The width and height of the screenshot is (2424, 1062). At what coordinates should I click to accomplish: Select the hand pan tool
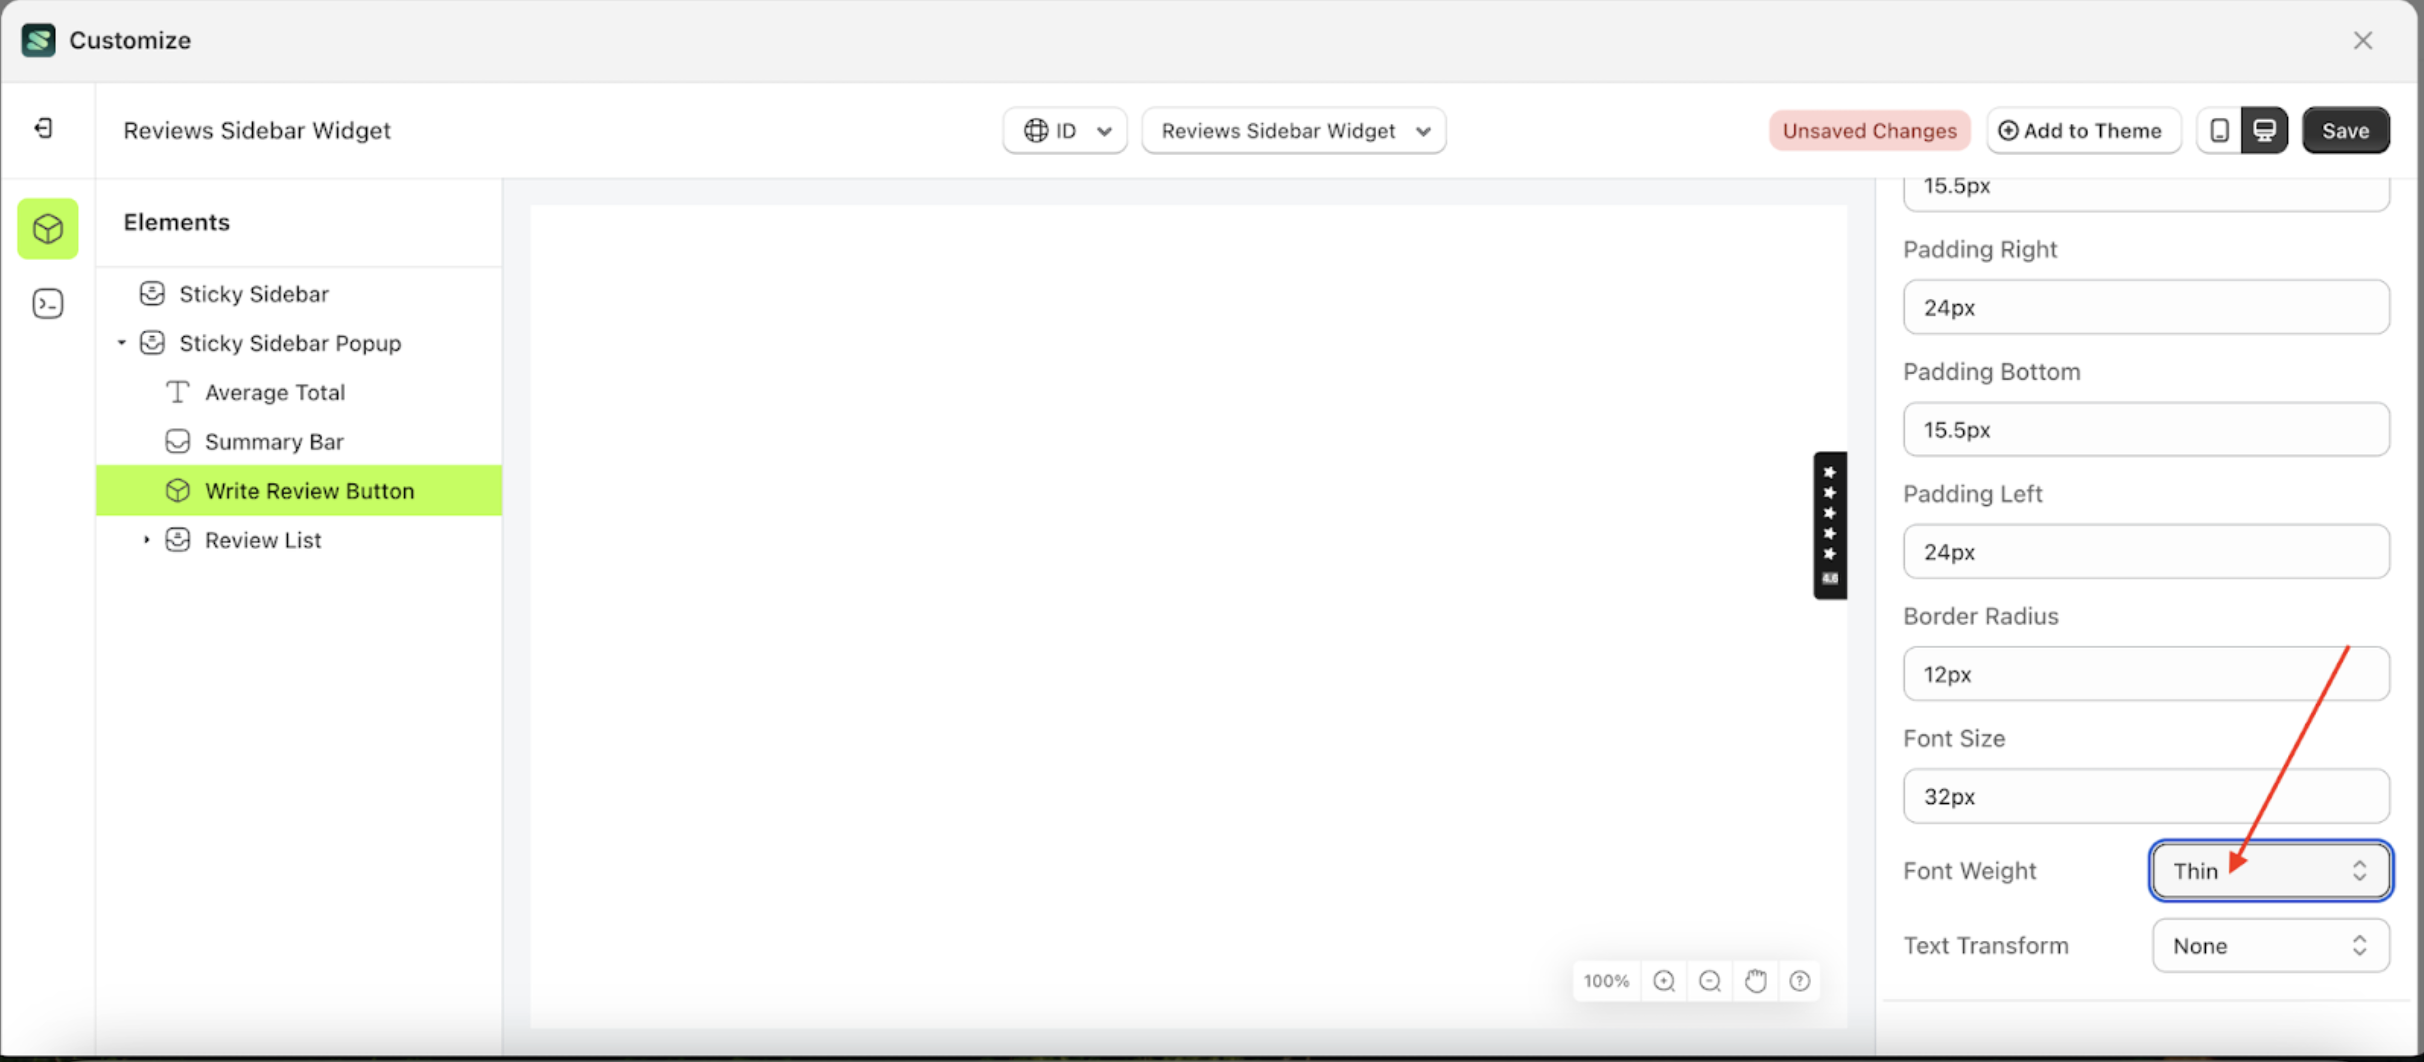tap(1755, 981)
